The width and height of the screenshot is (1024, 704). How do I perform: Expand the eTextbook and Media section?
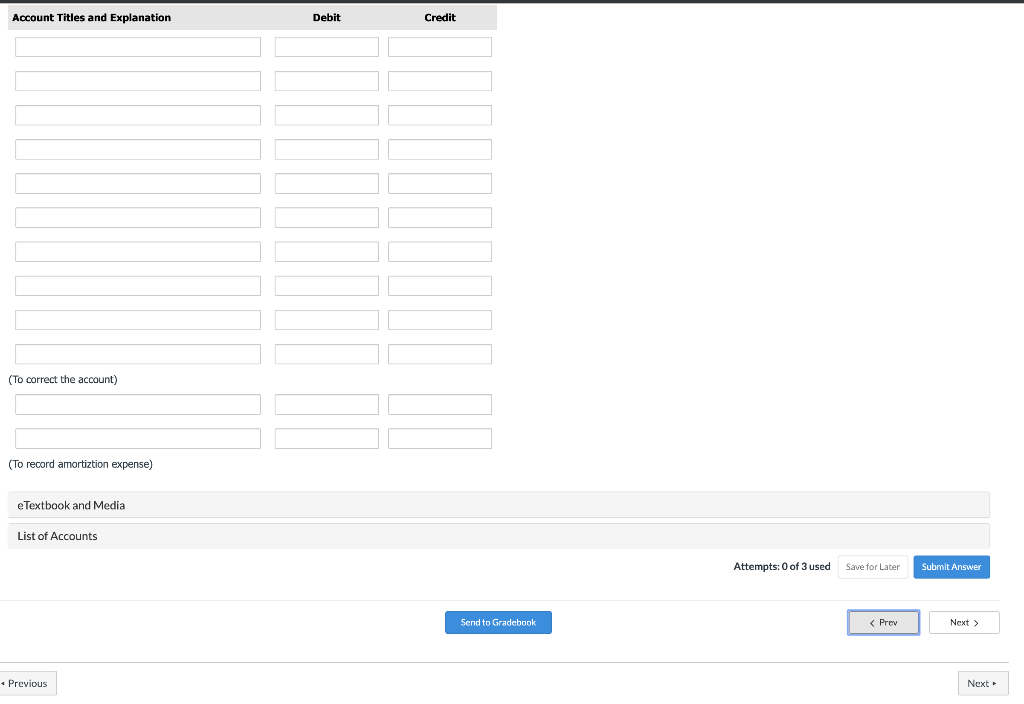(x=499, y=505)
